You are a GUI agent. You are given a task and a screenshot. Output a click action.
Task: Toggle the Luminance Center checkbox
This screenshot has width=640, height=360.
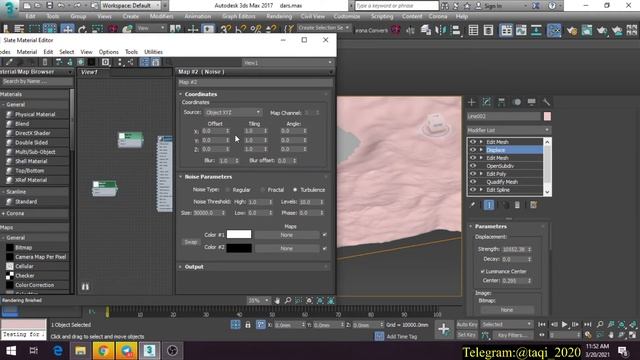[482, 271]
